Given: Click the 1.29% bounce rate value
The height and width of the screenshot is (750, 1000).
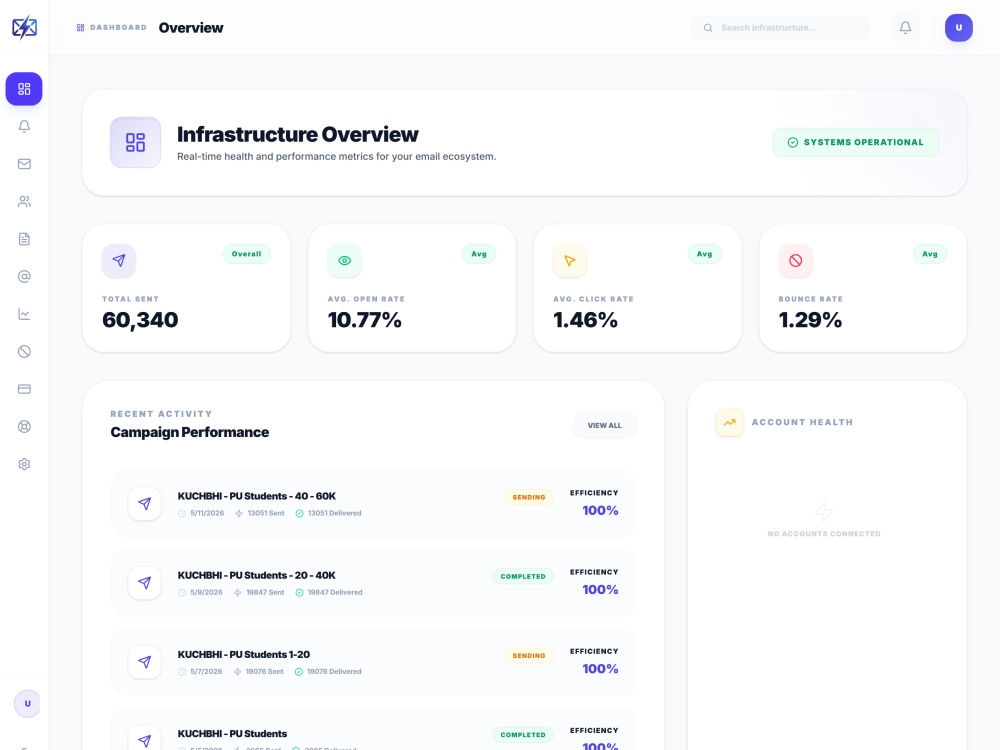Looking at the screenshot, I should point(810,320).
